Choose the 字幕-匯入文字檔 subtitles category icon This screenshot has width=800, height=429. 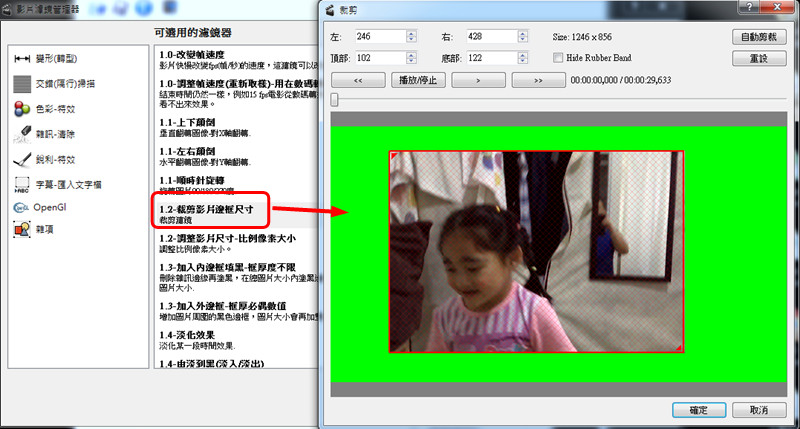[22, 185]
